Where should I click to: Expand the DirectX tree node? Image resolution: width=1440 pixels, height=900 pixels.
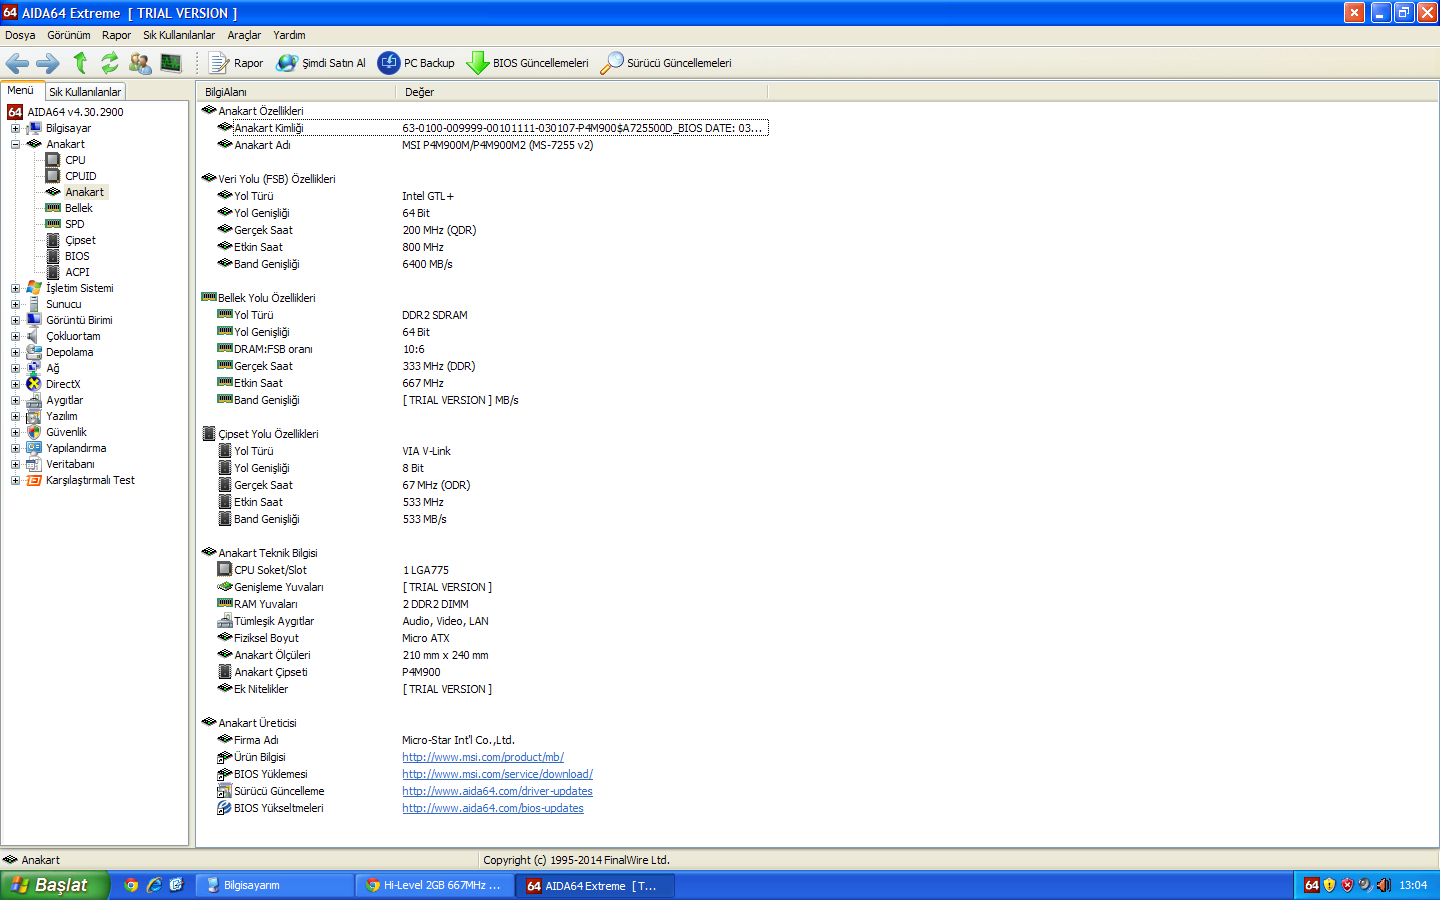coord(15,384)
